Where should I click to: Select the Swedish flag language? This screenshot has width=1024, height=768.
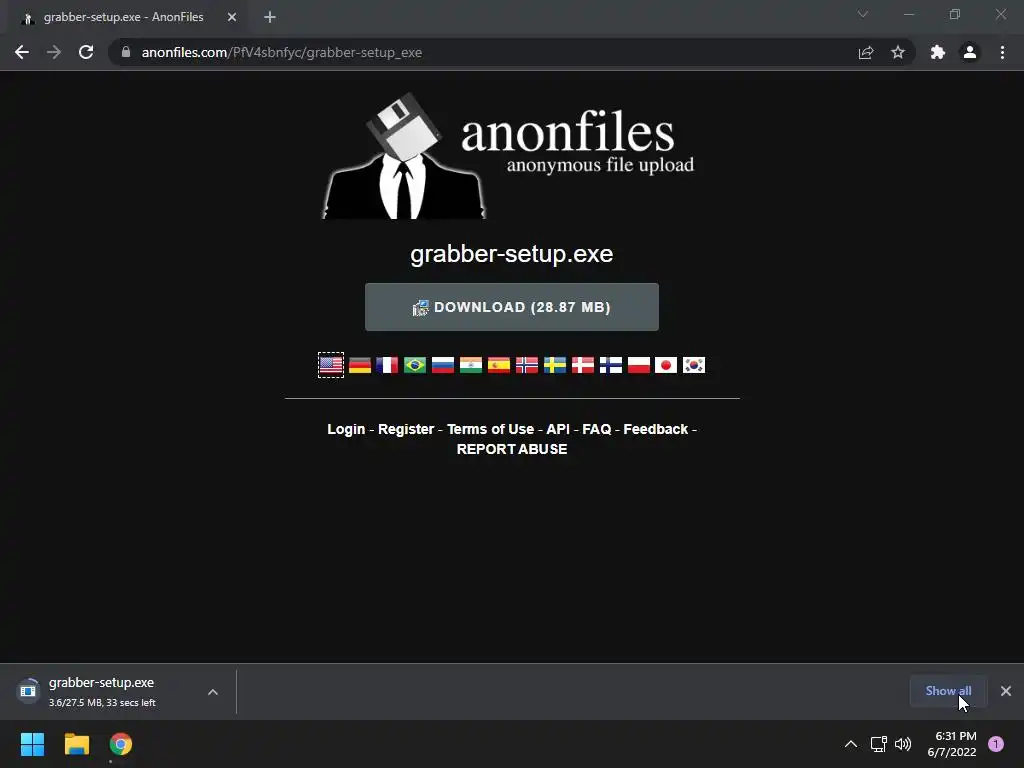tap(555, 365)
